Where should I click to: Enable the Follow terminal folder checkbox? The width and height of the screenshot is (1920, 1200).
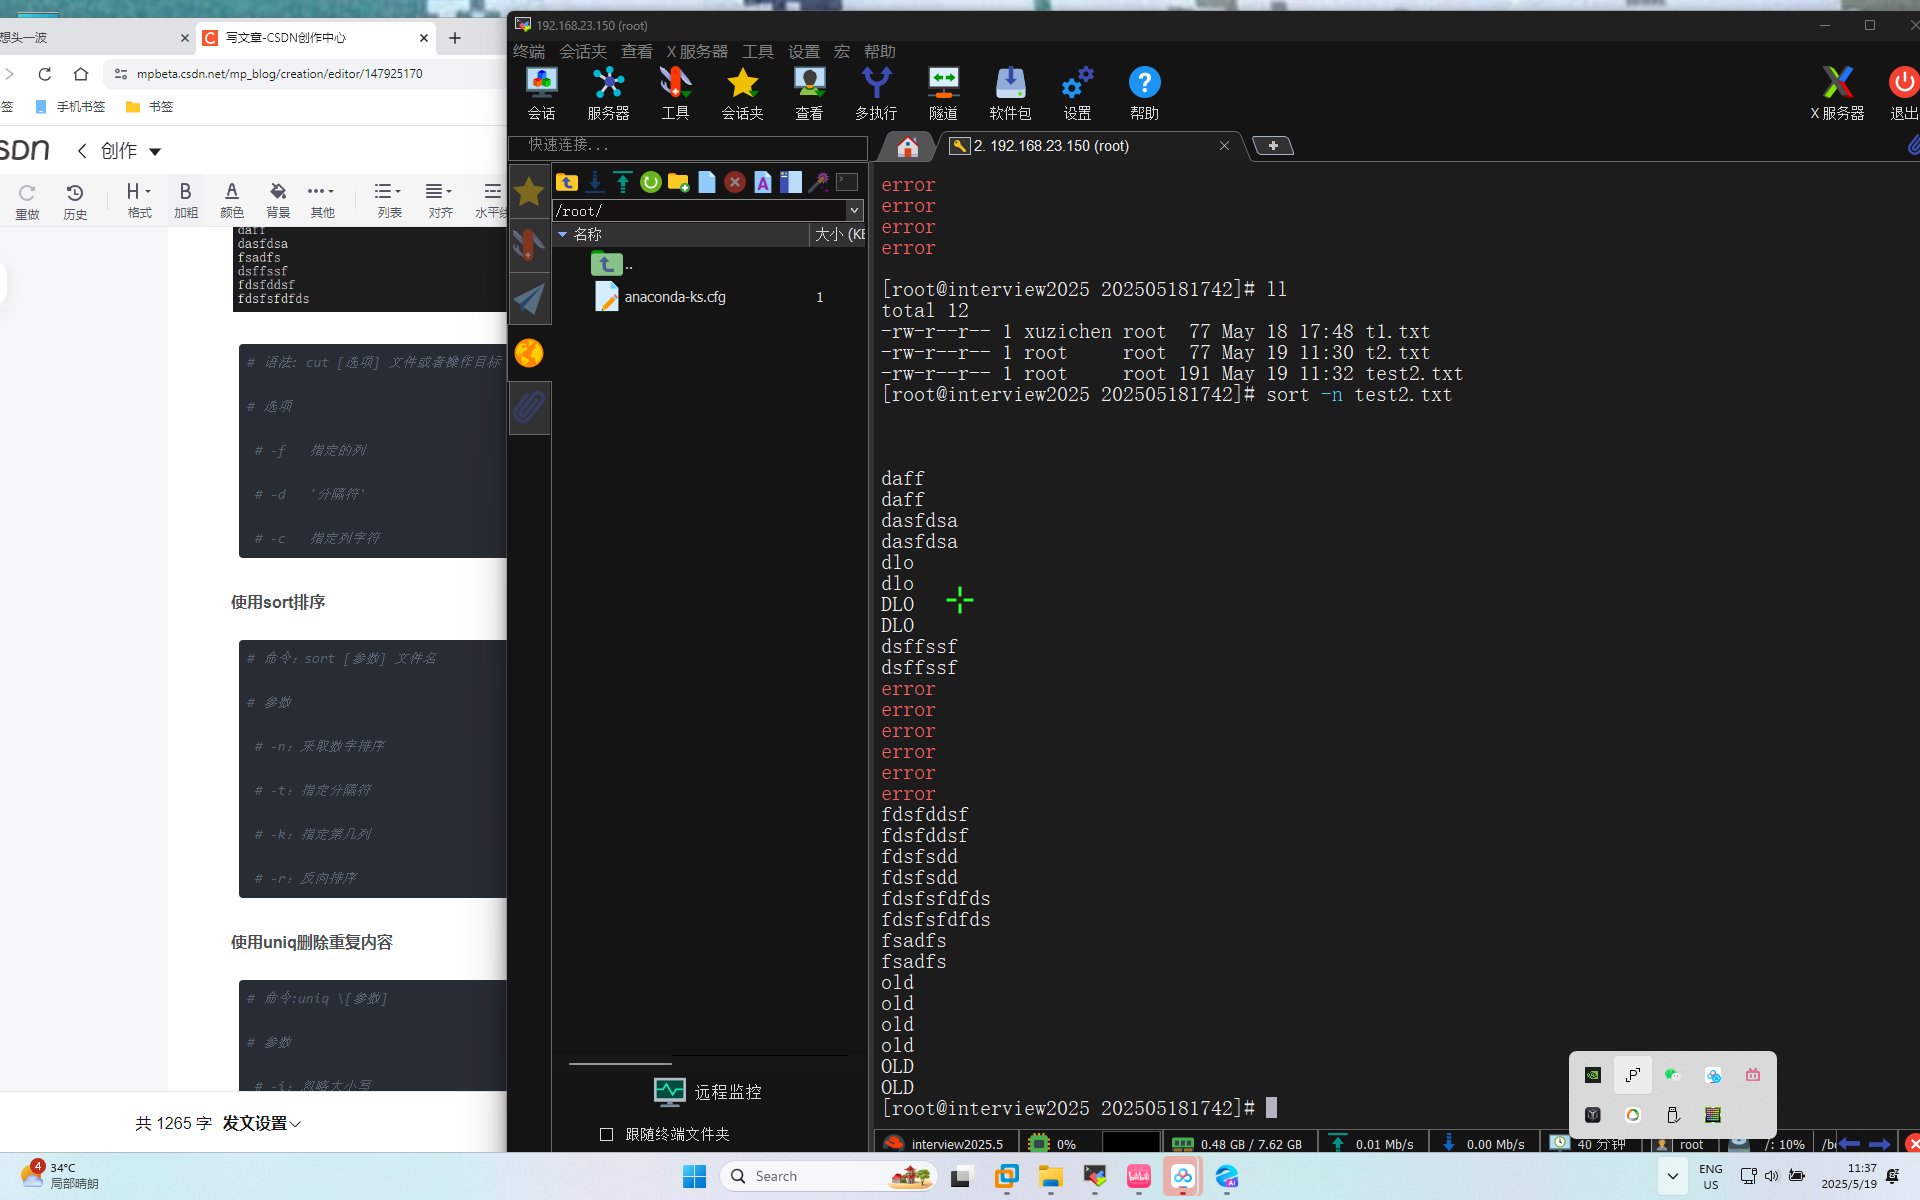pos(606,1134)
